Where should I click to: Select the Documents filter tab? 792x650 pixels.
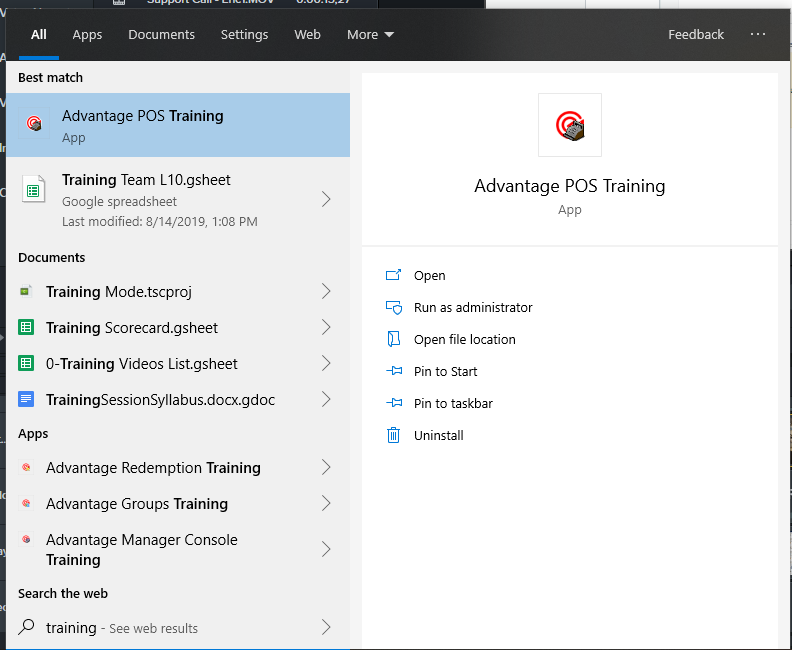coord(161,34)
